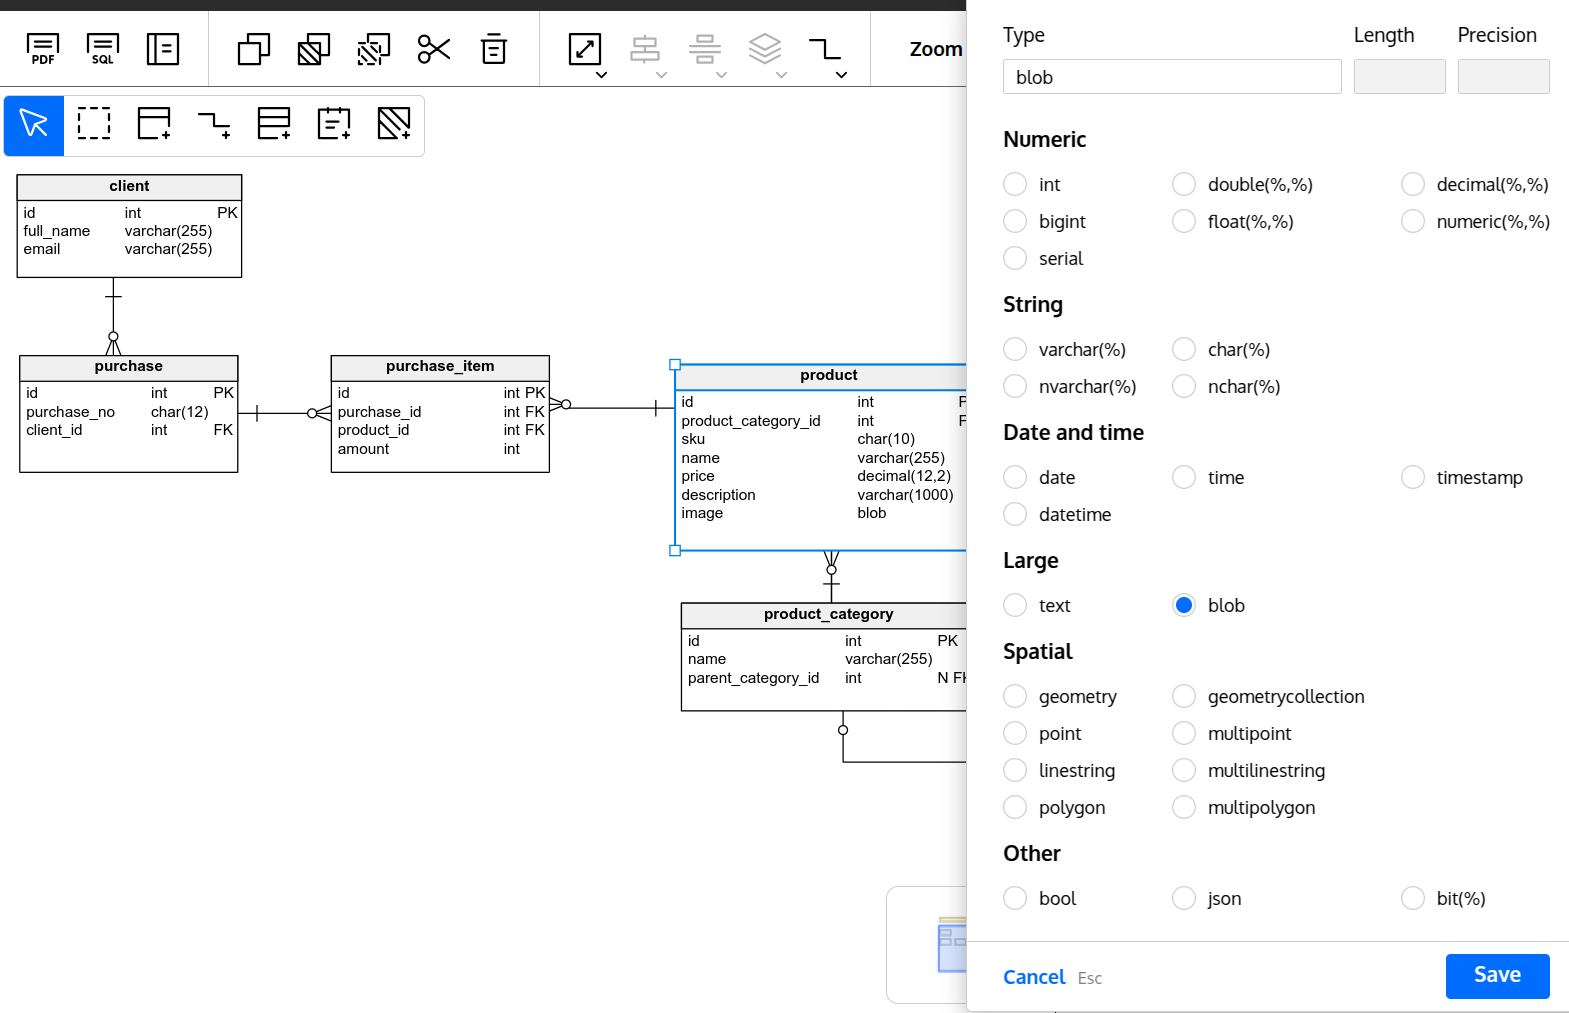Delete selection with trash icon

point(494,49)
